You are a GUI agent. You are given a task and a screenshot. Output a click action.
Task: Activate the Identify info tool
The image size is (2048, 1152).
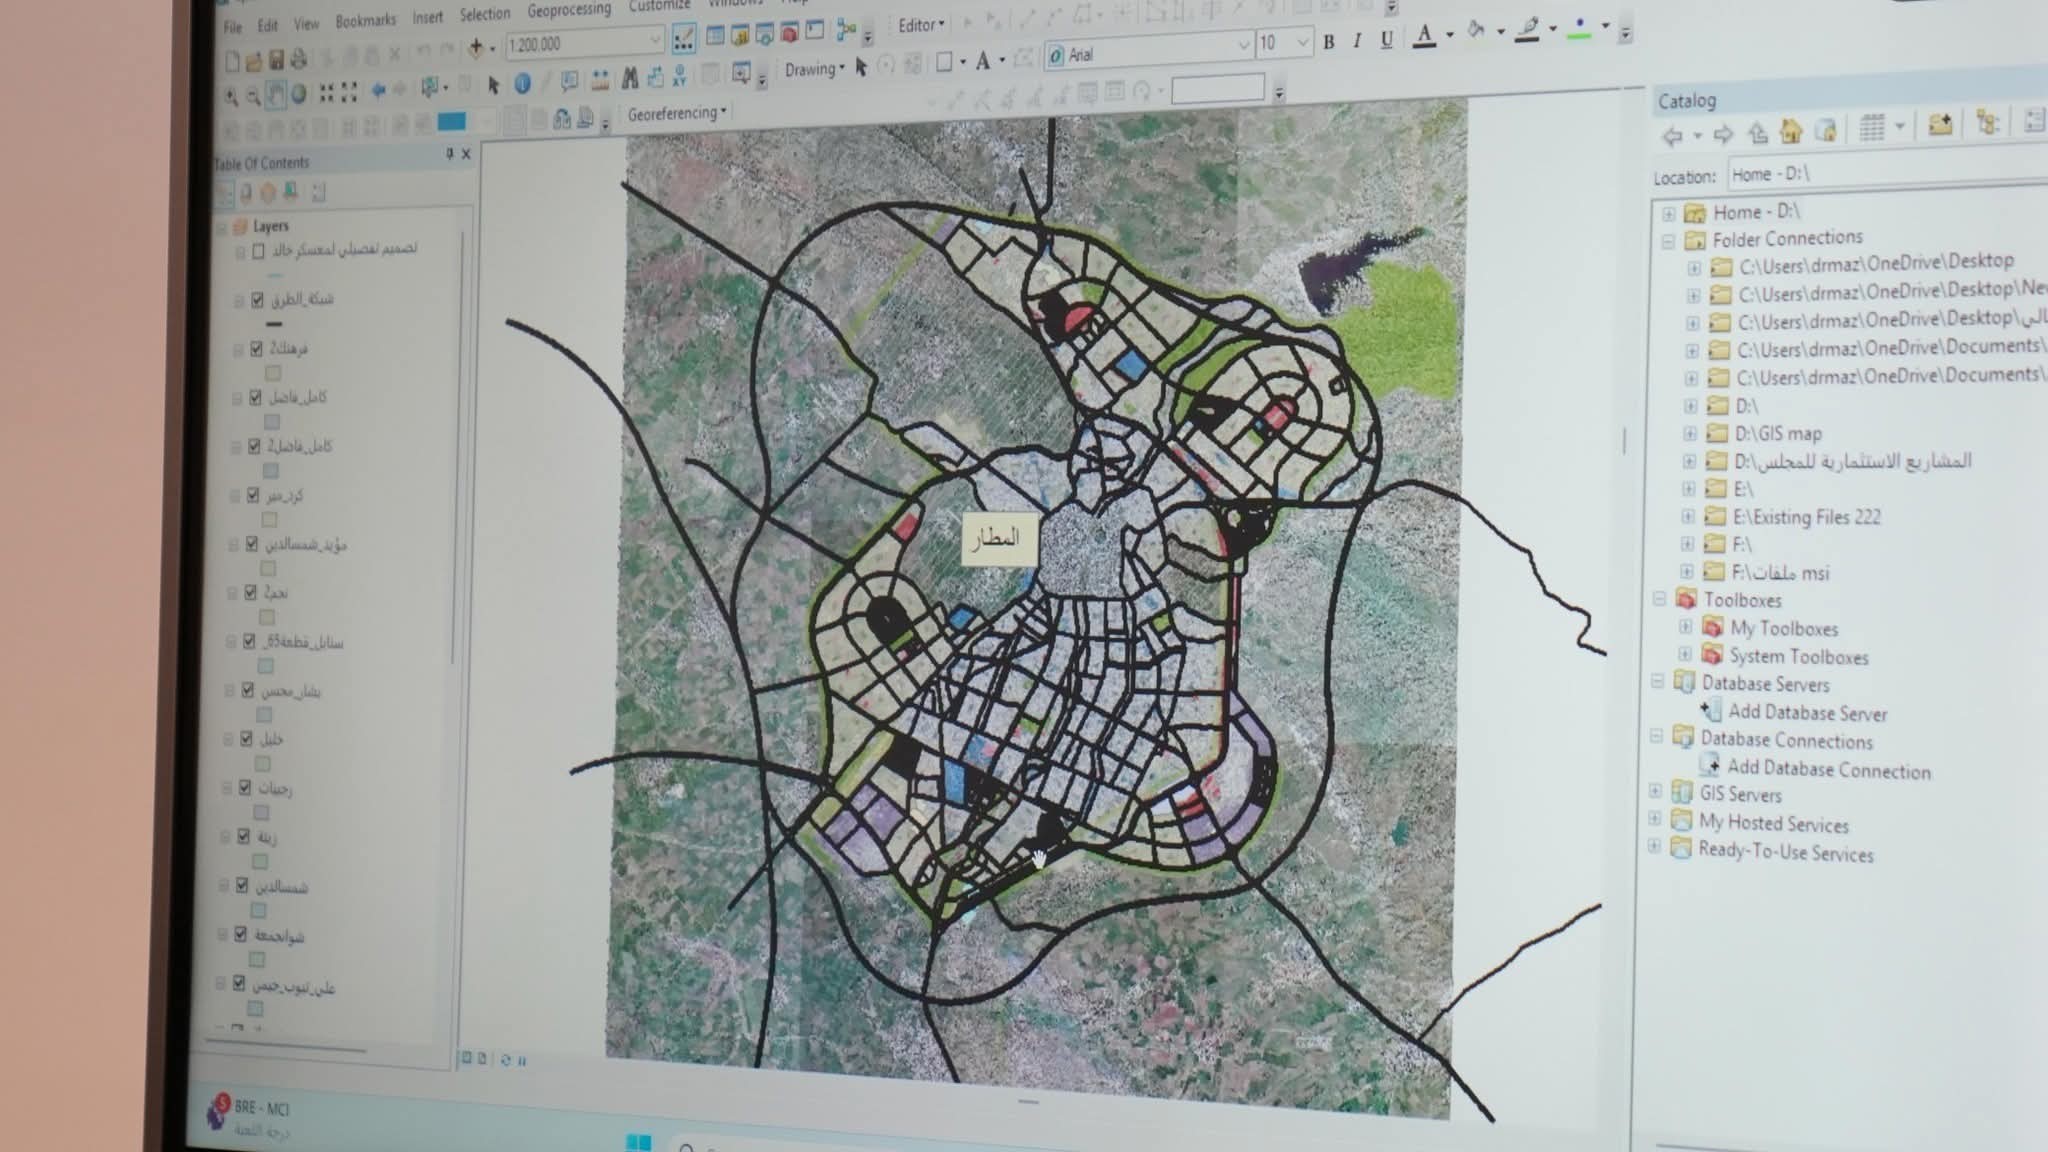click(x=522, y=85)
